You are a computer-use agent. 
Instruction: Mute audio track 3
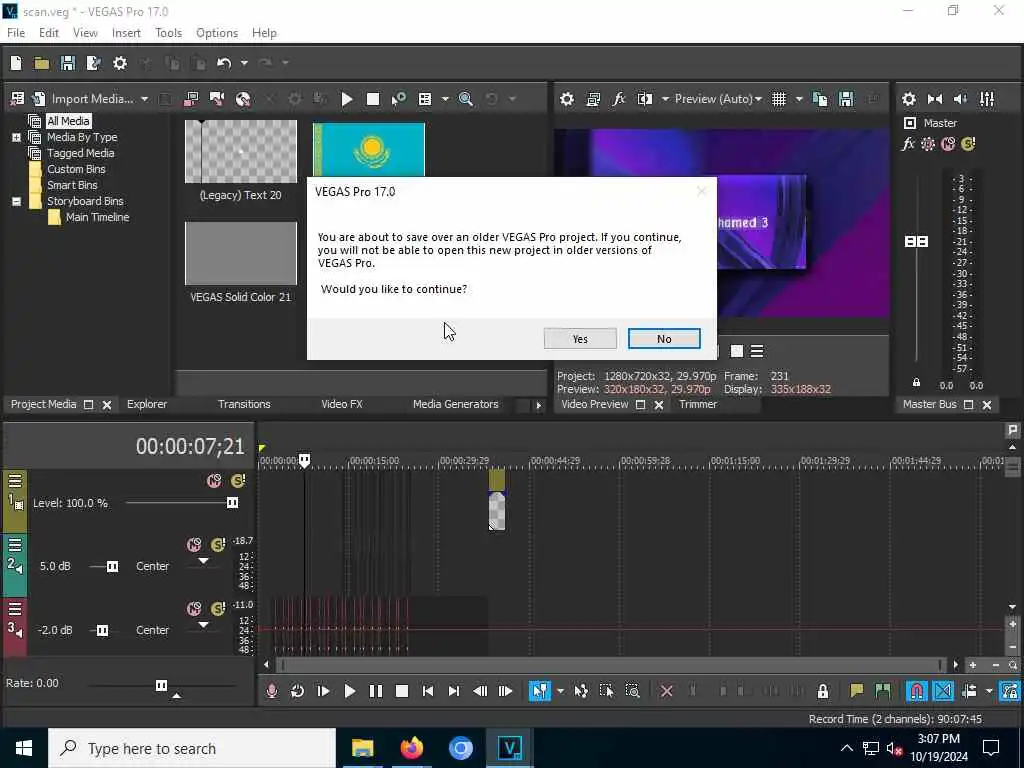pos(194,609)
